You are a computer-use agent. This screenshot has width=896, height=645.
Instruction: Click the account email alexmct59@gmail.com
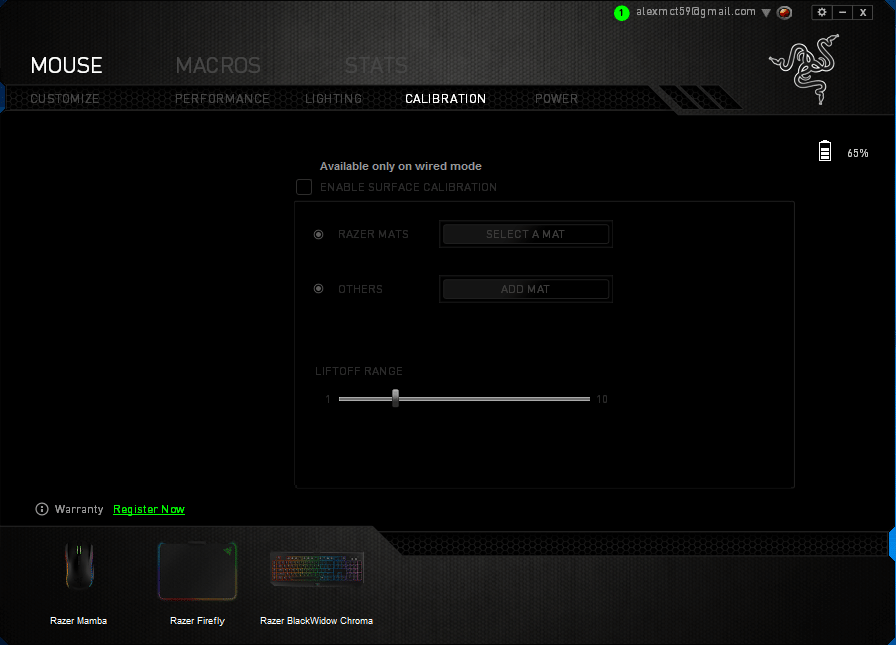click(696, 12)
